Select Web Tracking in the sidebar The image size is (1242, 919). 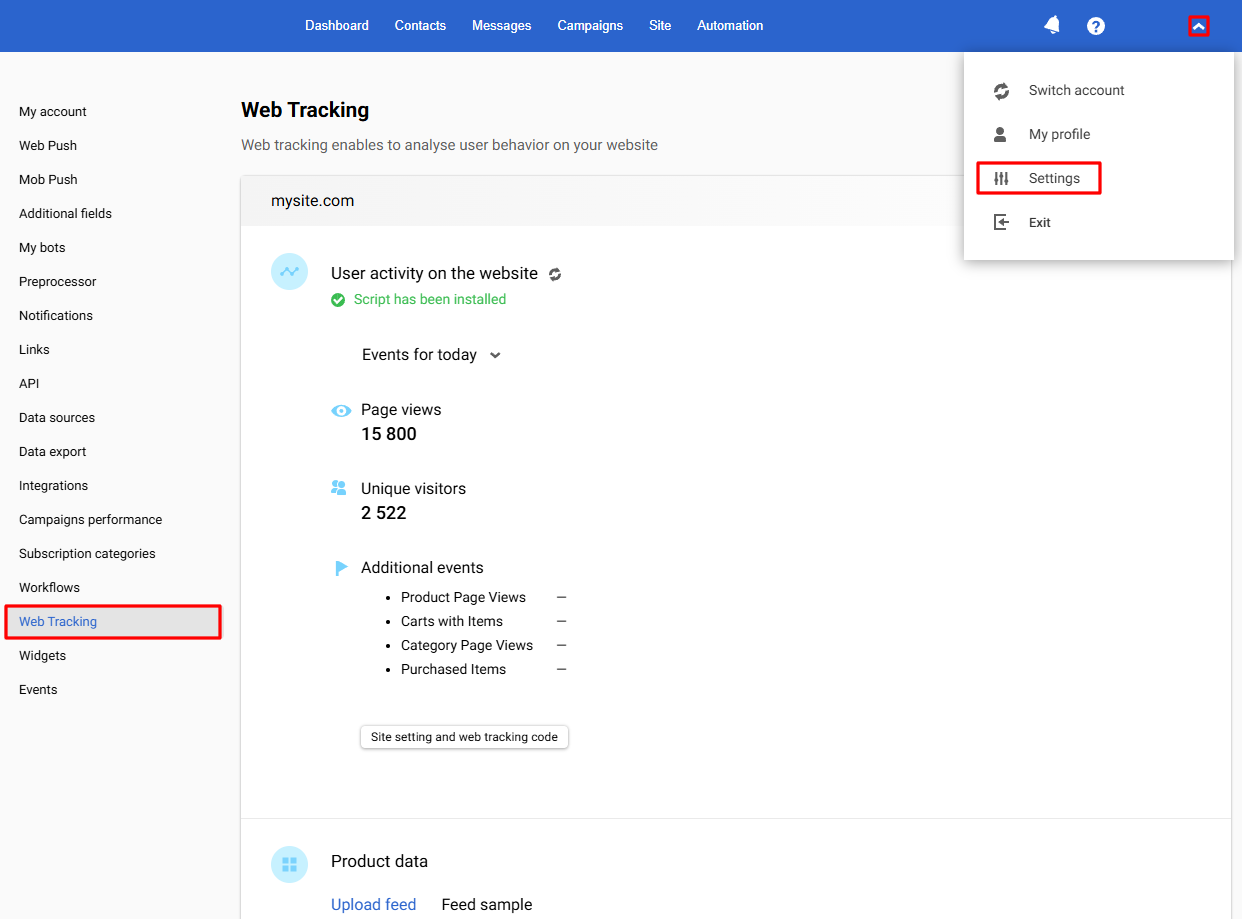(113, 622)
